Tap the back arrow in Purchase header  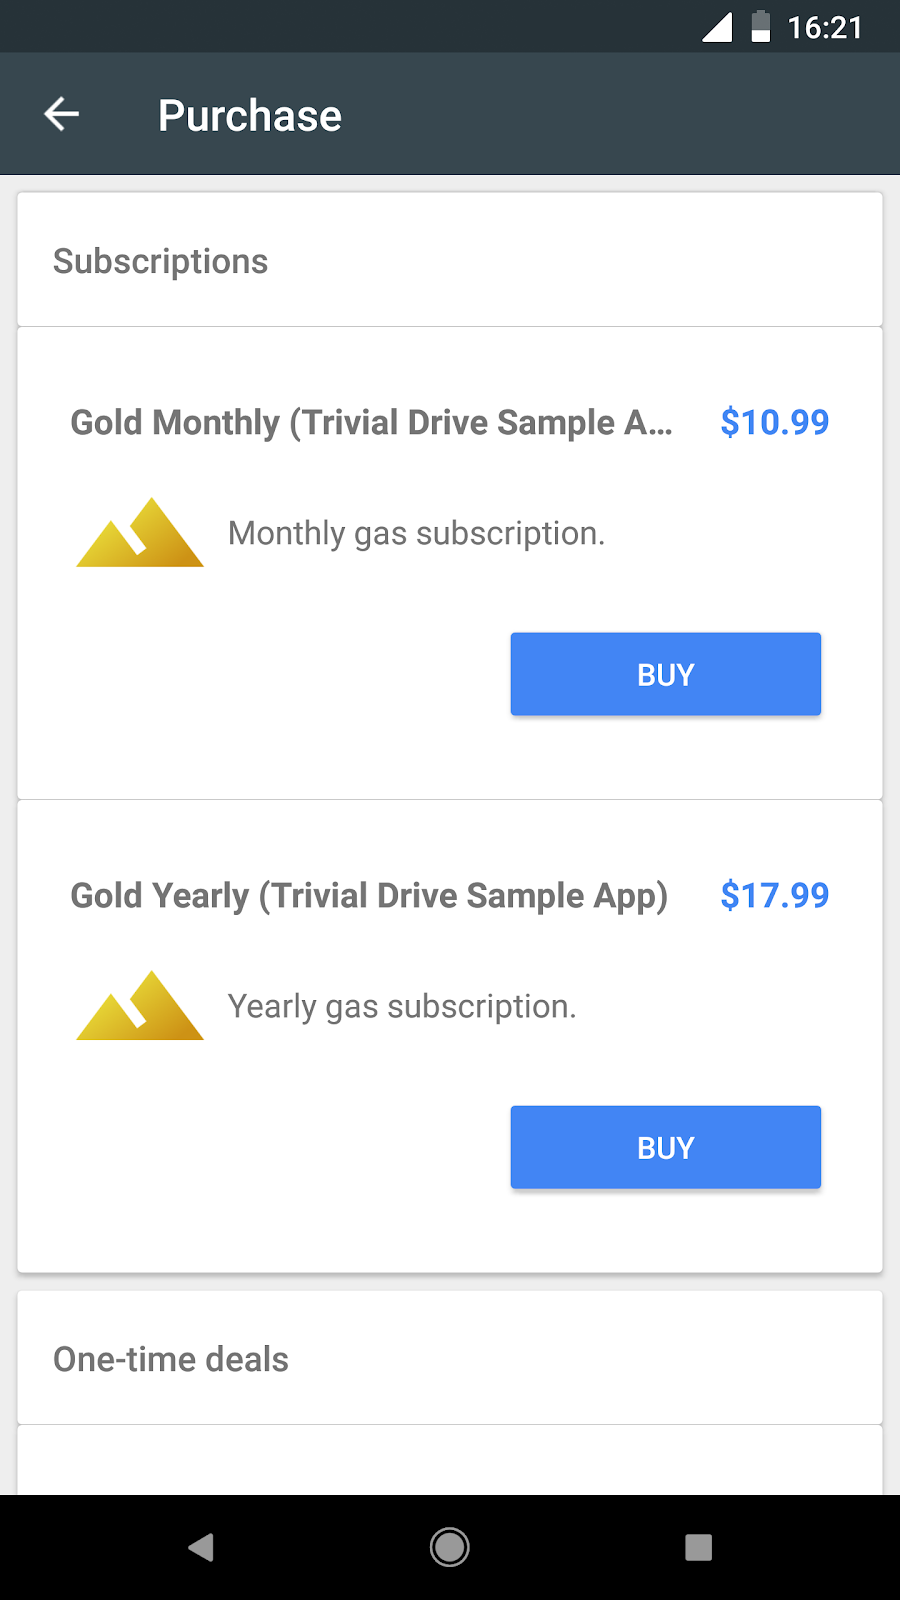click(x=62, y=115)
